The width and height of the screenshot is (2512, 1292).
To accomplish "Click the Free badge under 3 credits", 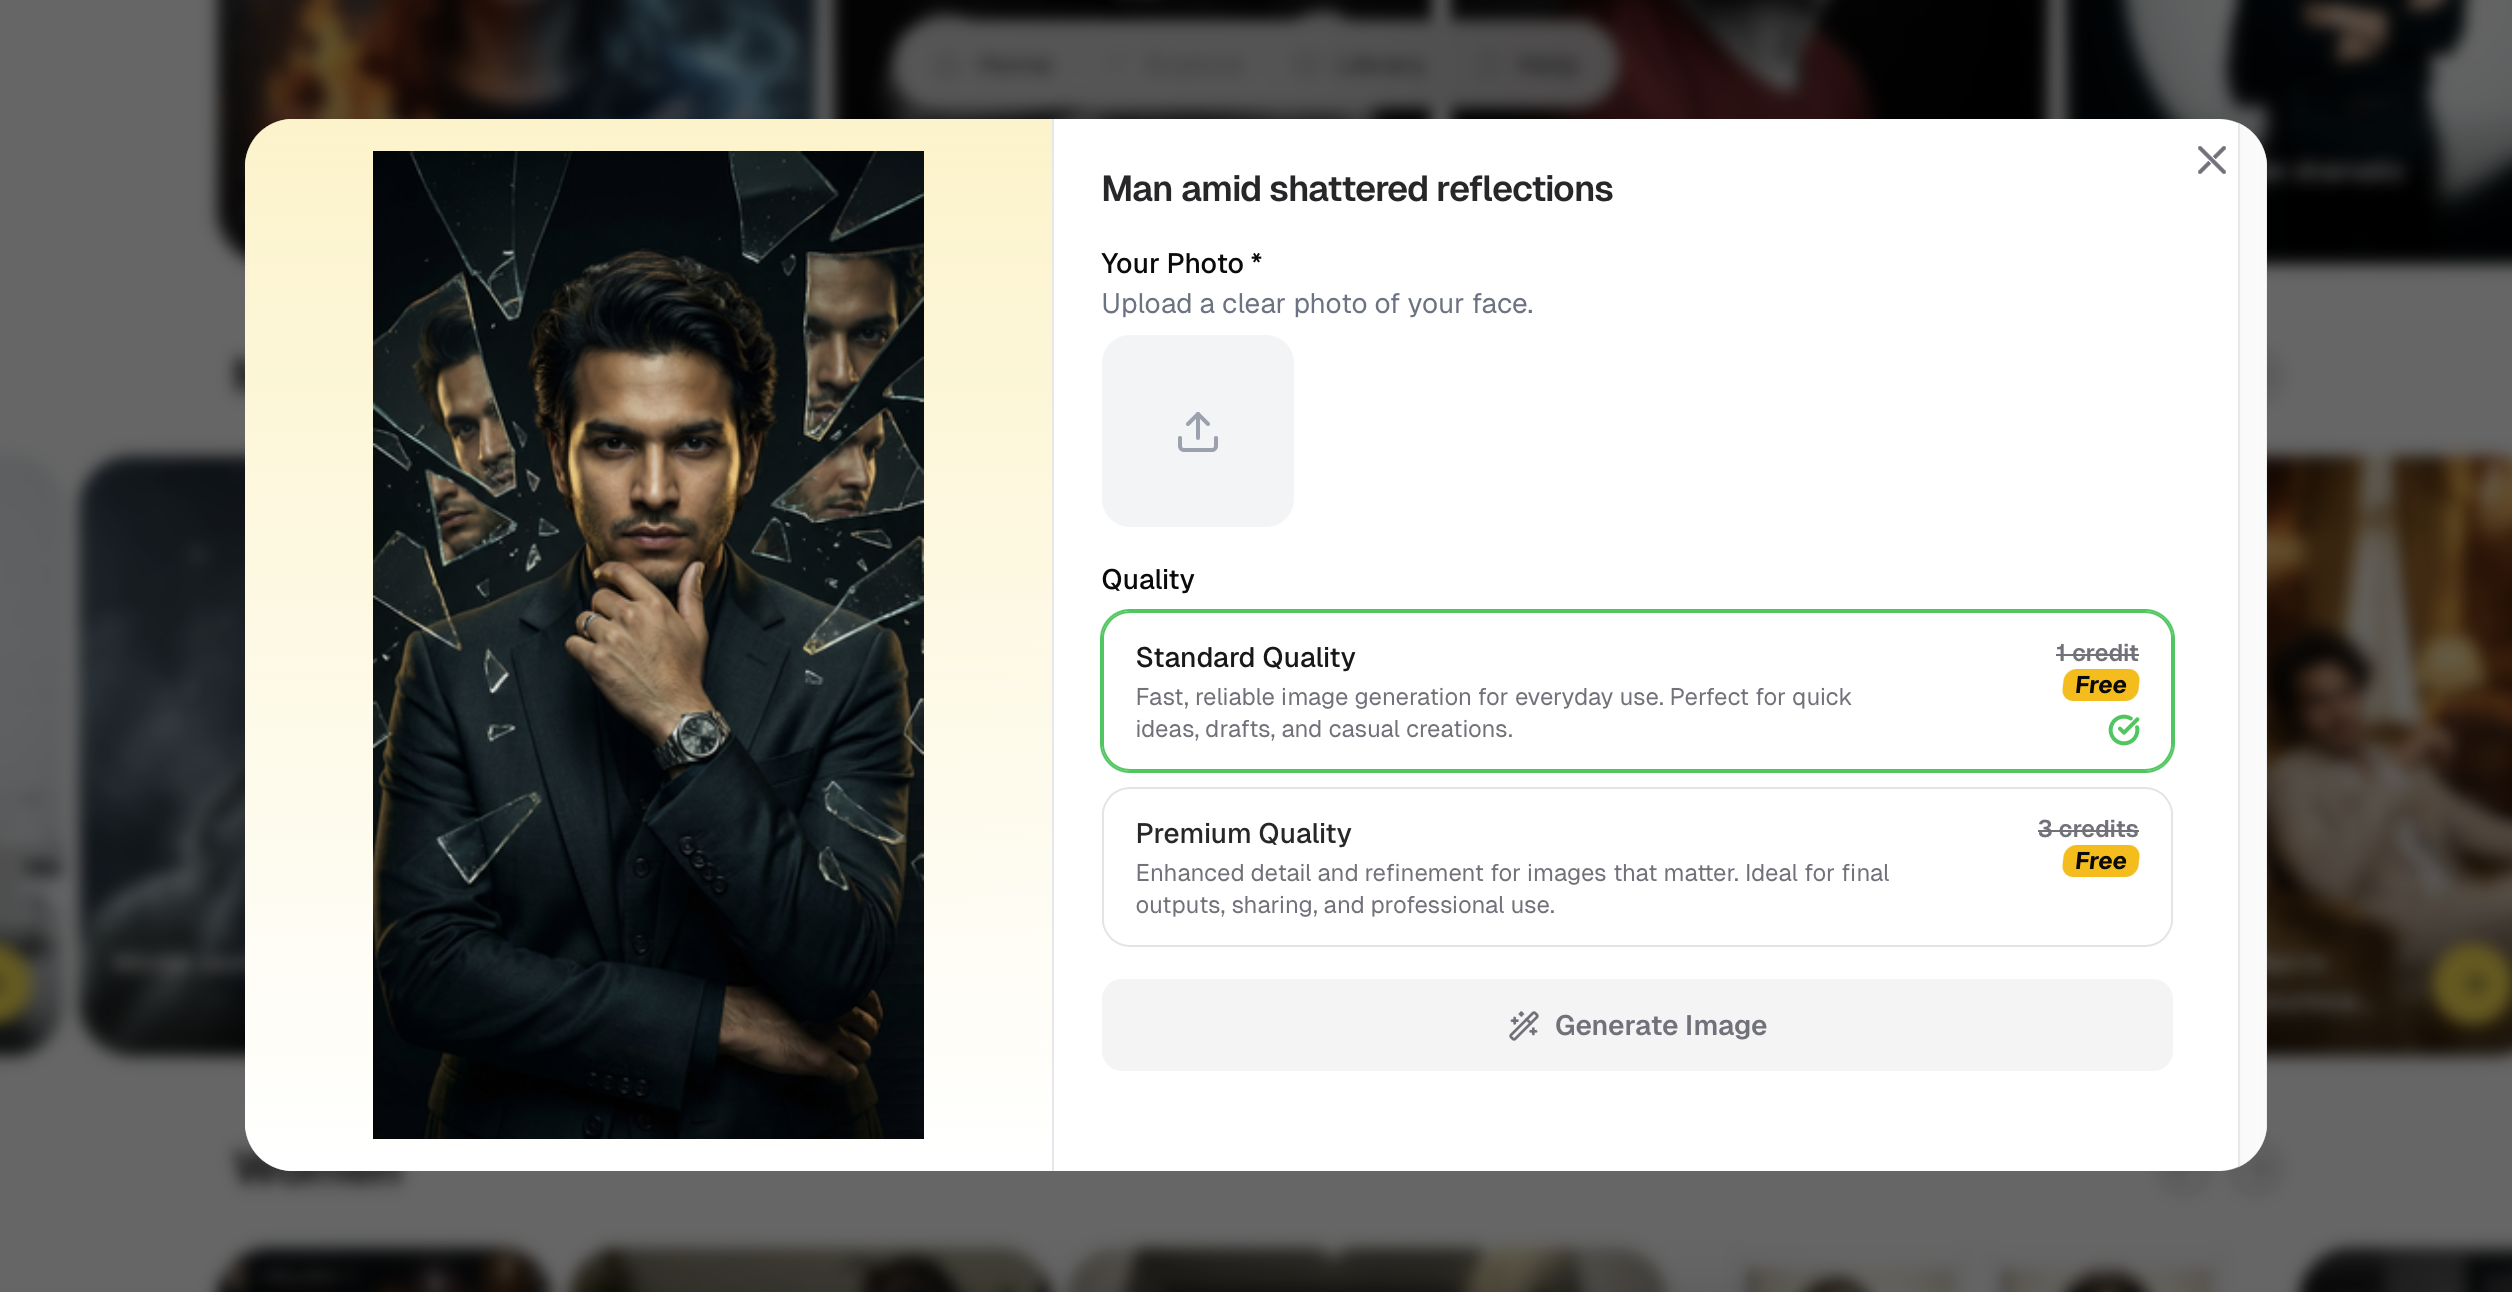I will click(x=2099, y=861).
